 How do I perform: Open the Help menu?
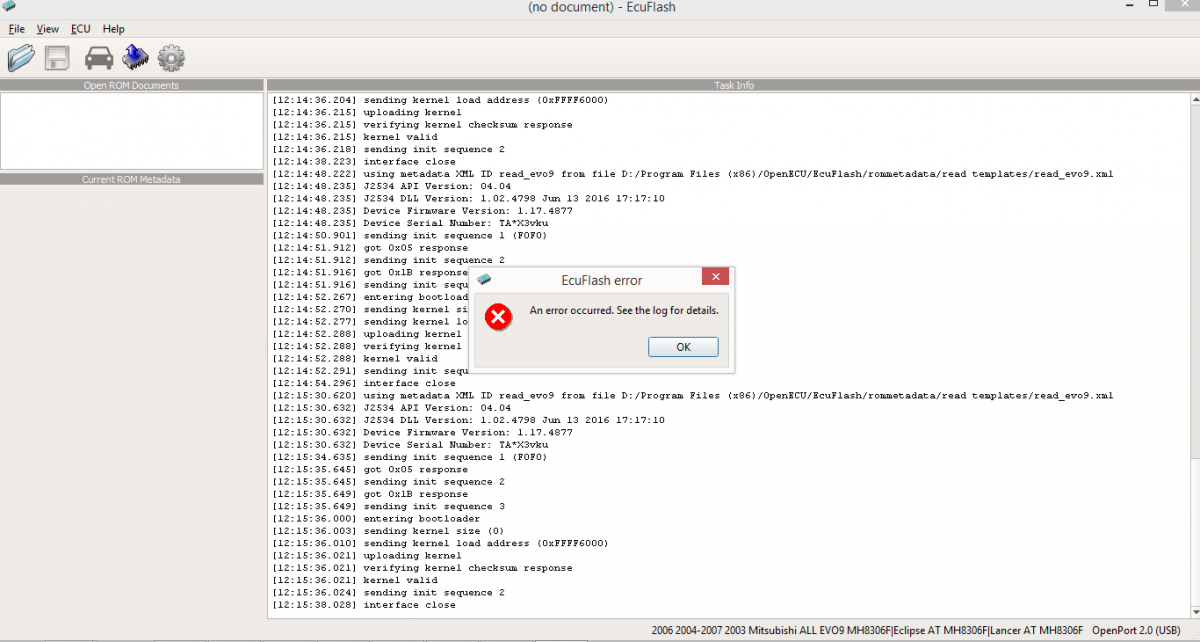tap(113, 29)
